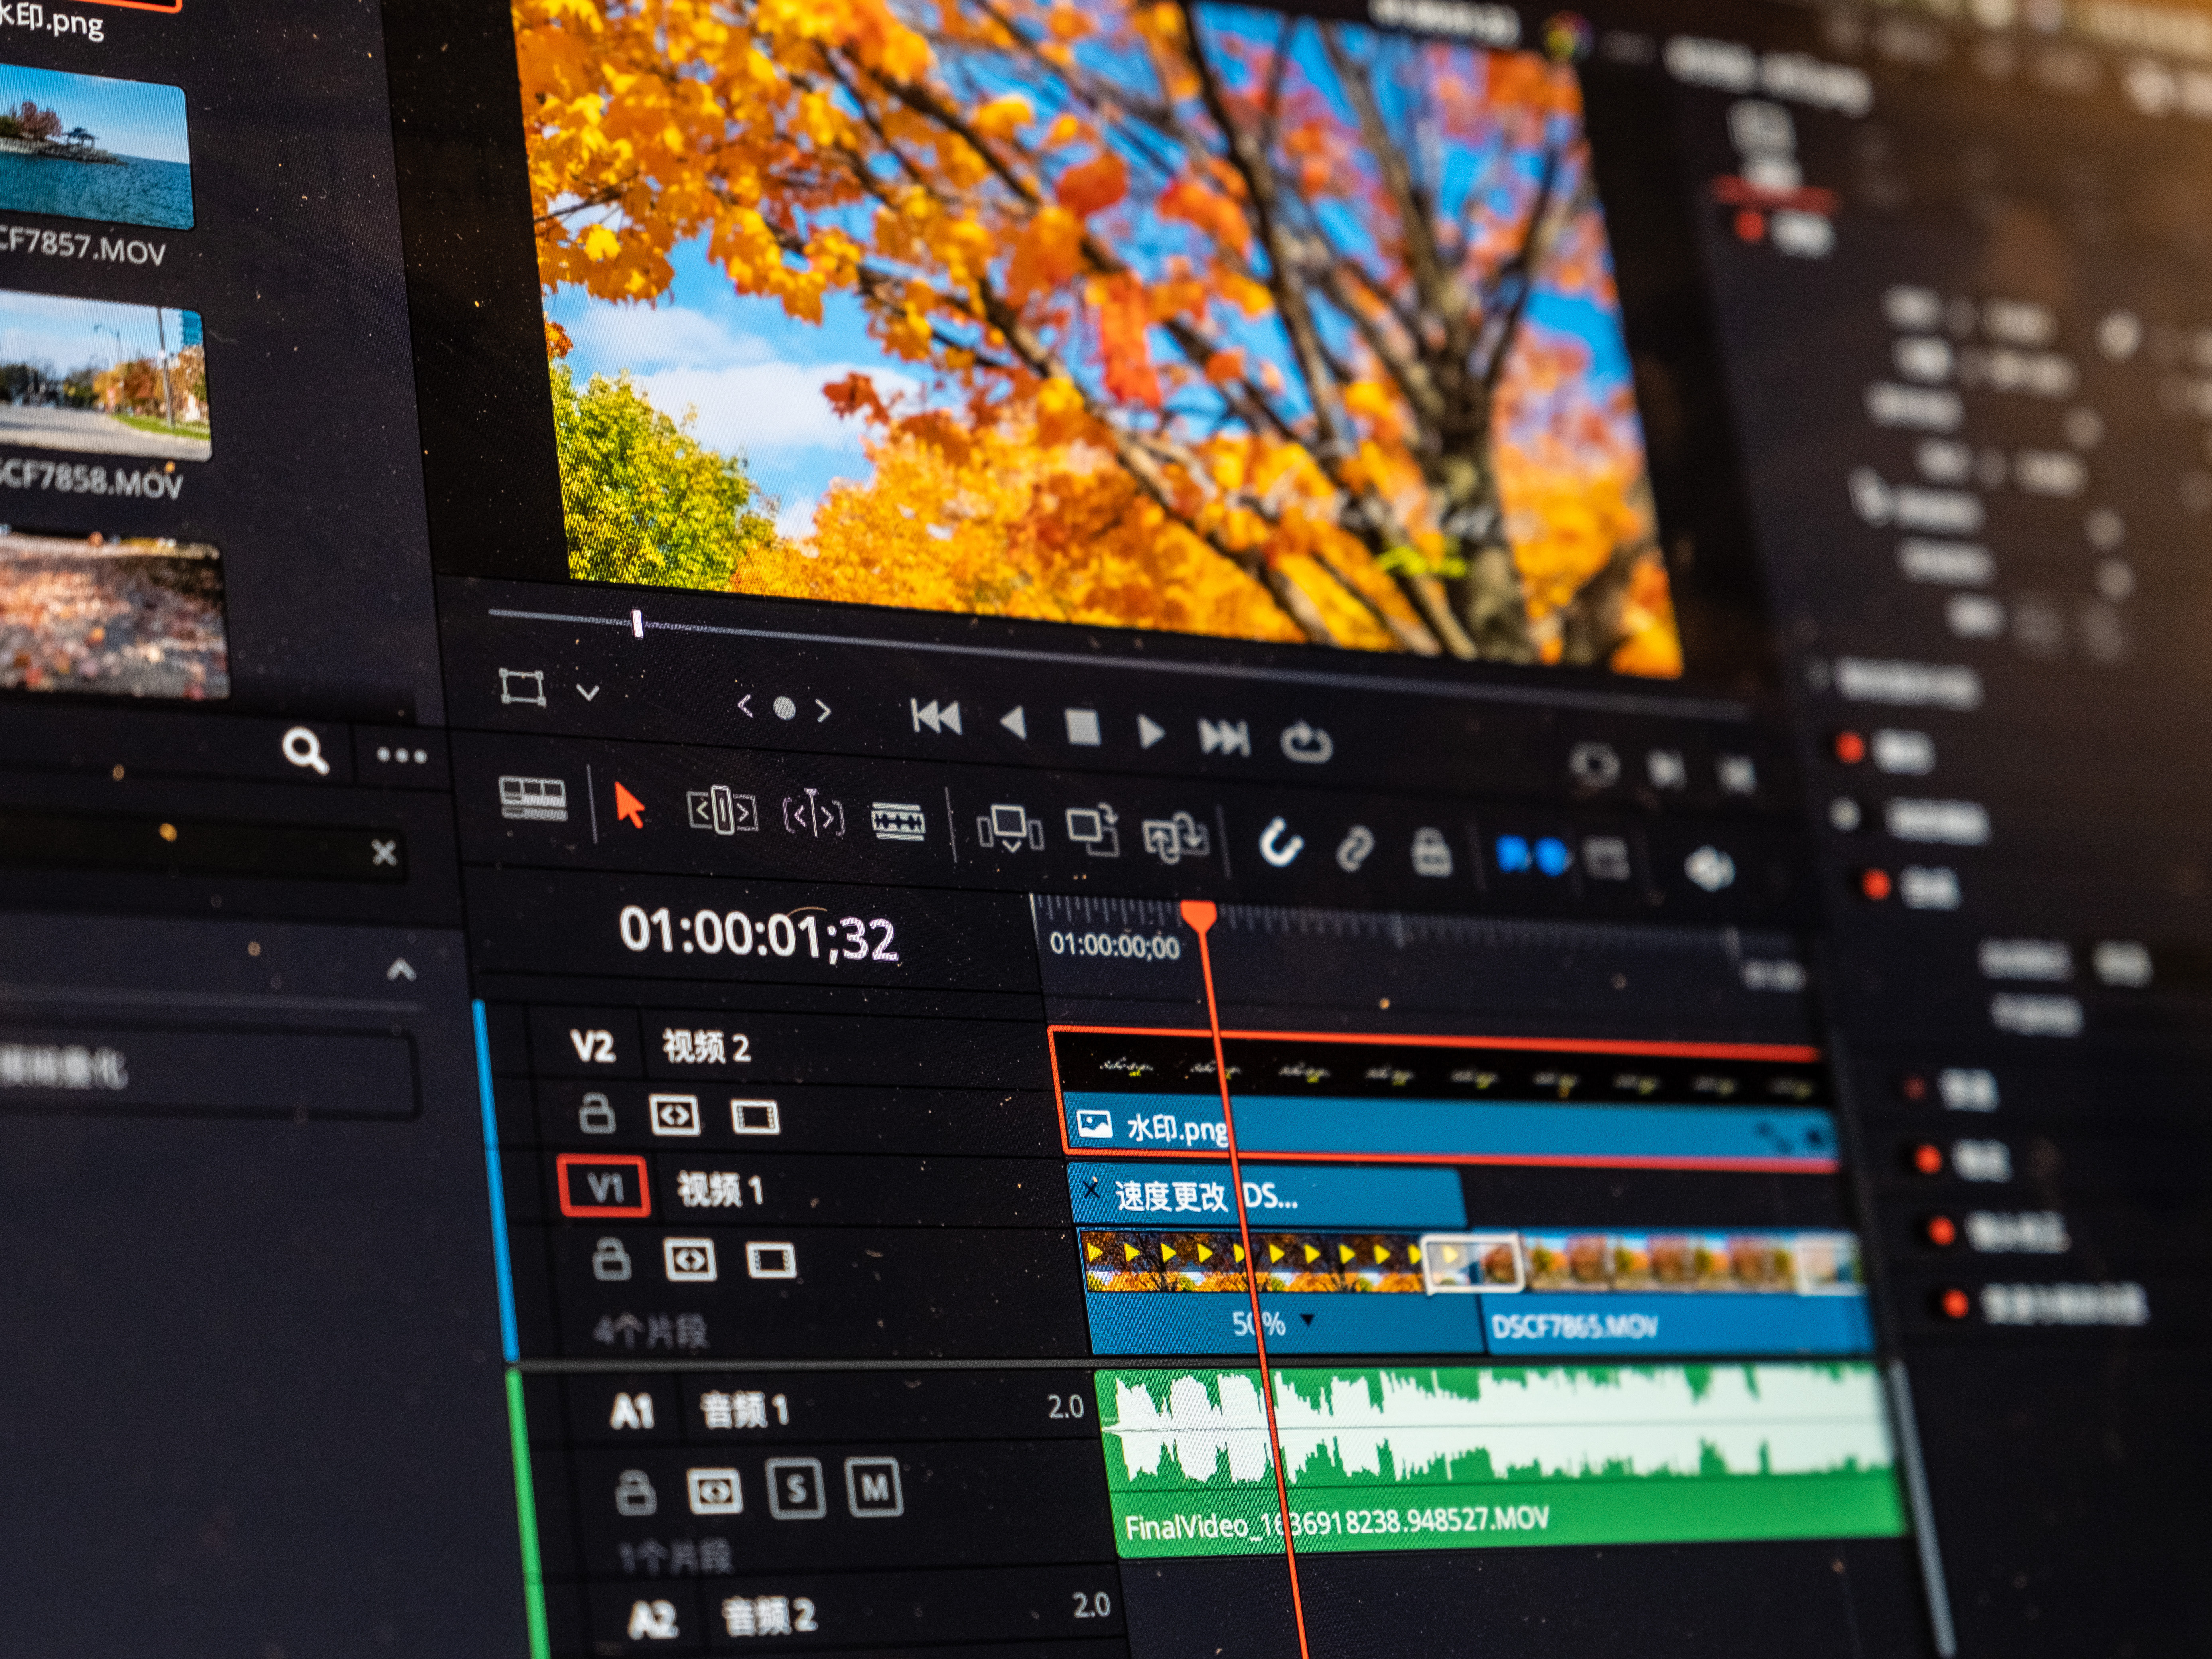The height and width of the screenshot is (1659, 2212).
Task: Collapse the panel with the up chevron
Action: [x=401, y=969]
